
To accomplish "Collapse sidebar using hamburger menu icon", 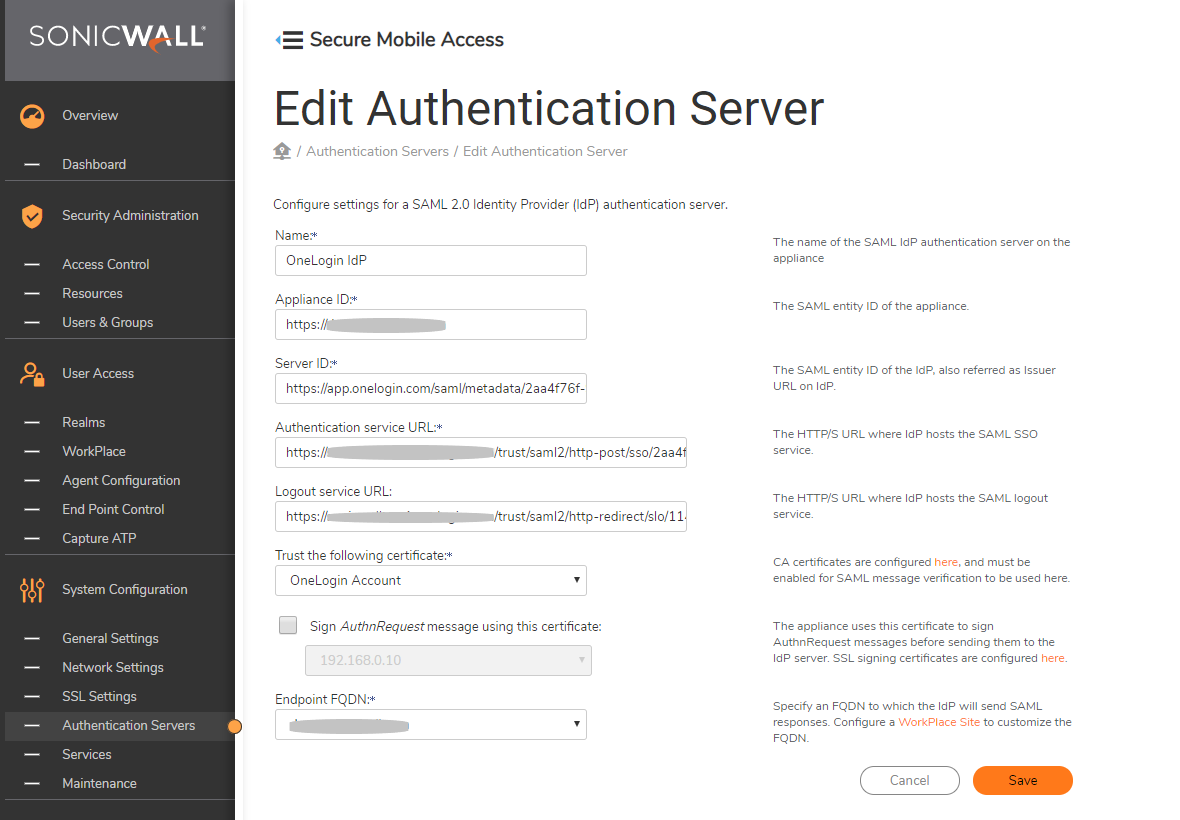I will coord(289,40).
